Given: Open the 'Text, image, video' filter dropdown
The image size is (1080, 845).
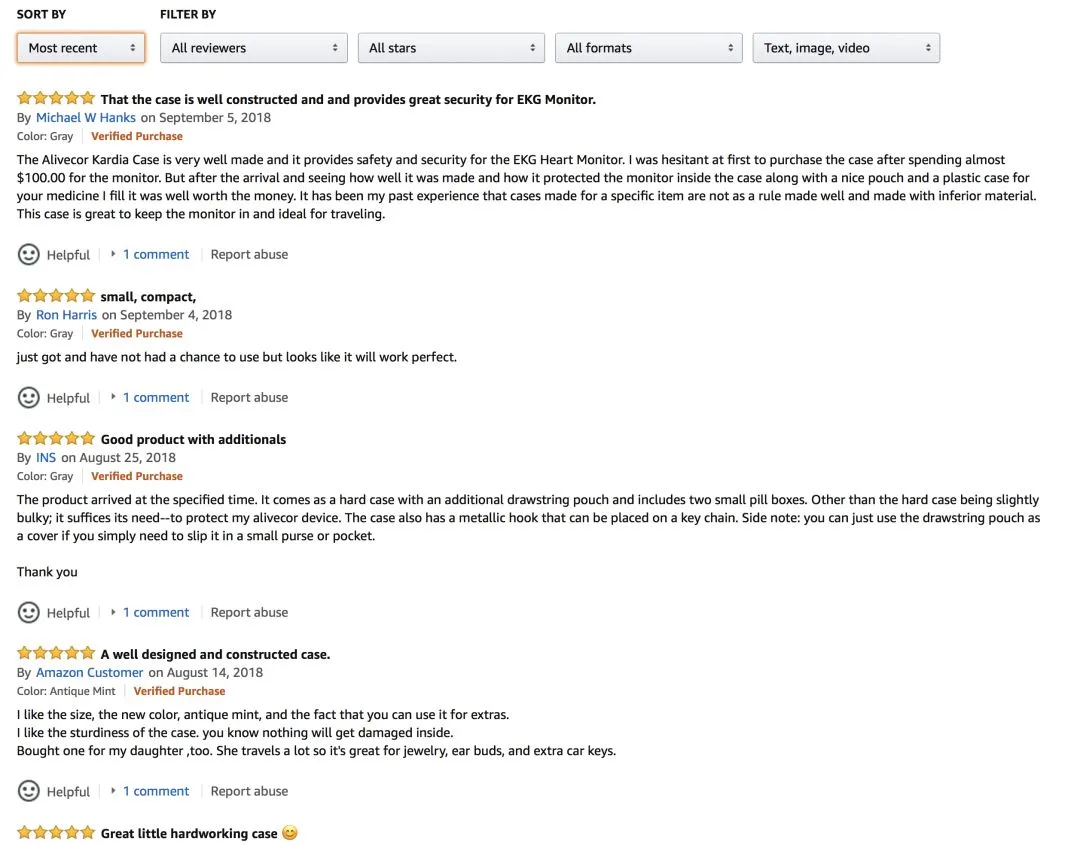Looking at the screenshot, I should point(846,48).
